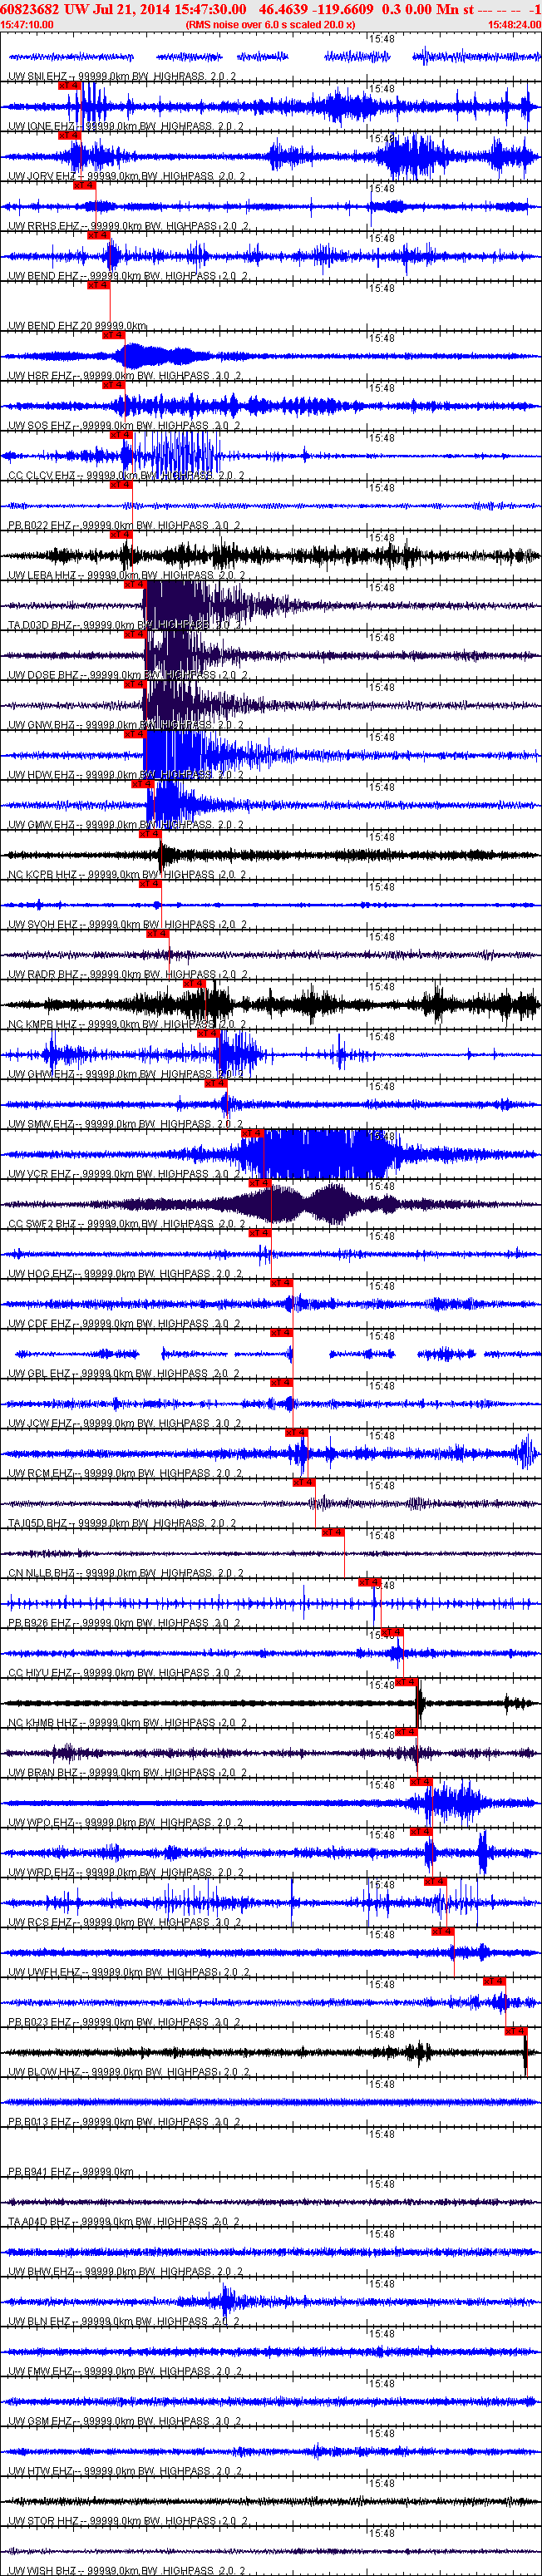Select the UW HDW EHZ trace label
The image size is (542, 2576).
tap(126, 776)
